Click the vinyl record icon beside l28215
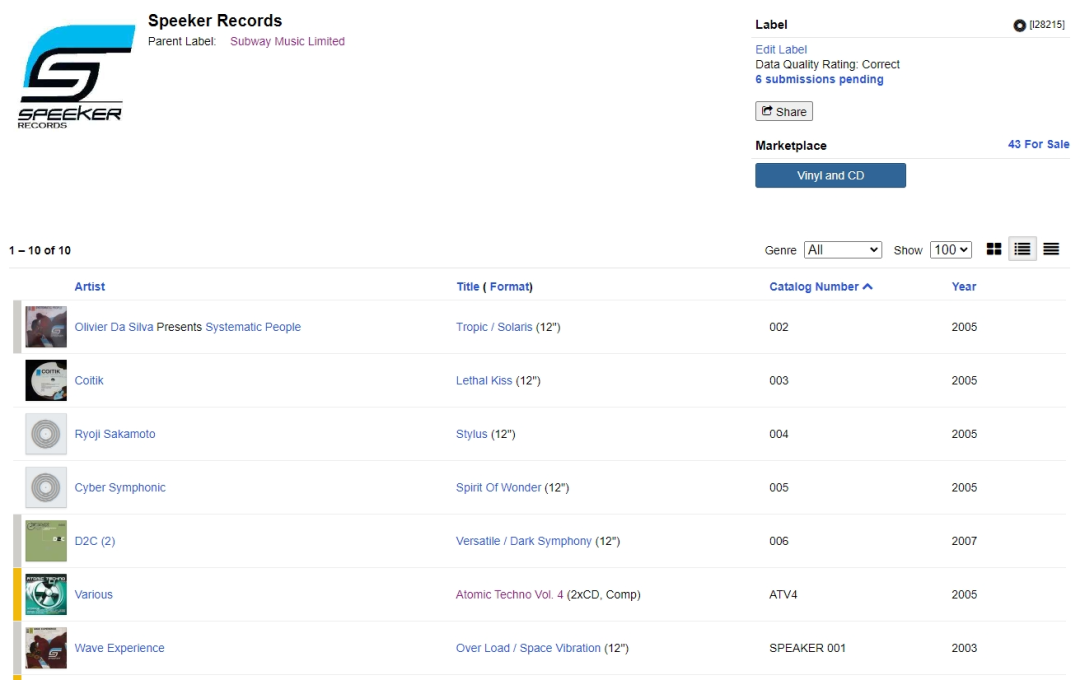 (1019, 25)
